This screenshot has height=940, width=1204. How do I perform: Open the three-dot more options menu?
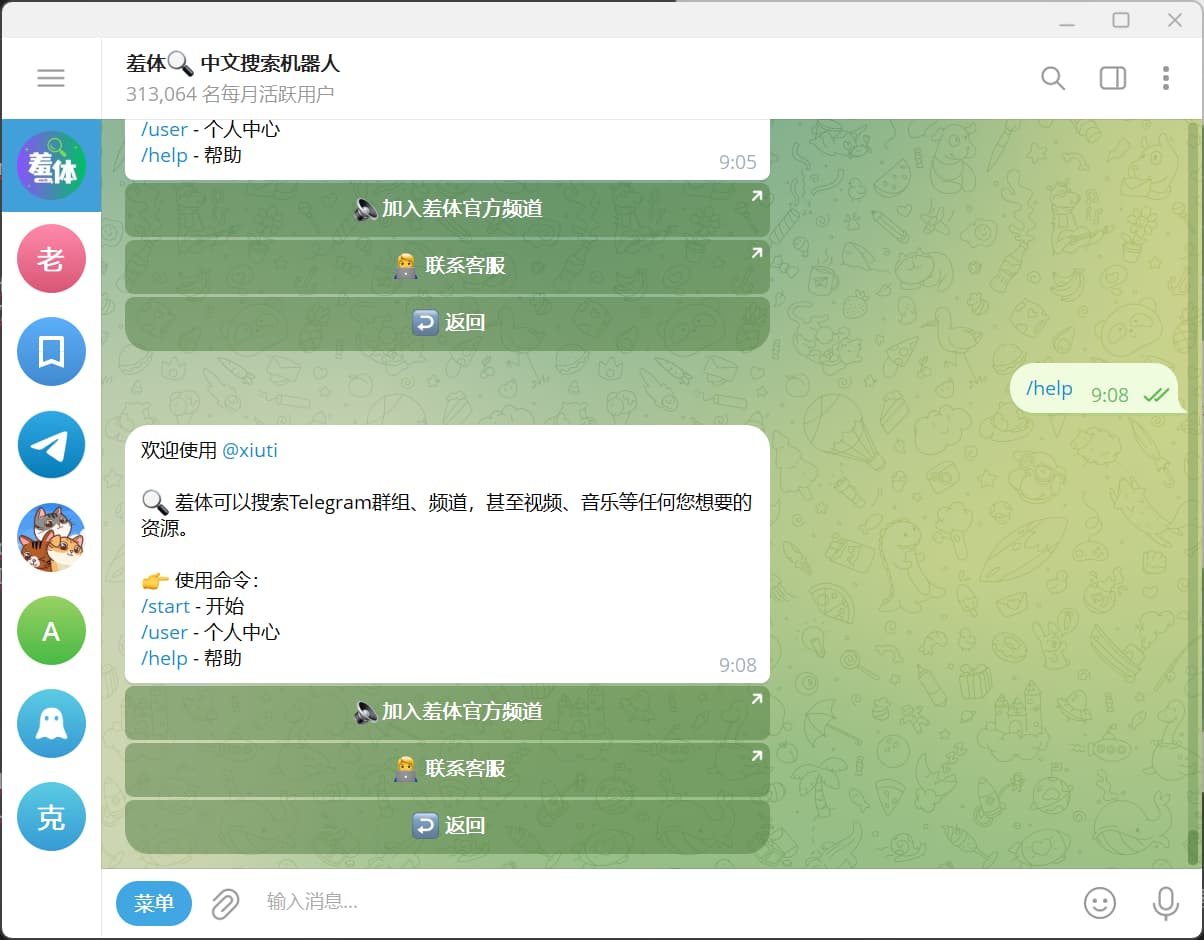1165,78
